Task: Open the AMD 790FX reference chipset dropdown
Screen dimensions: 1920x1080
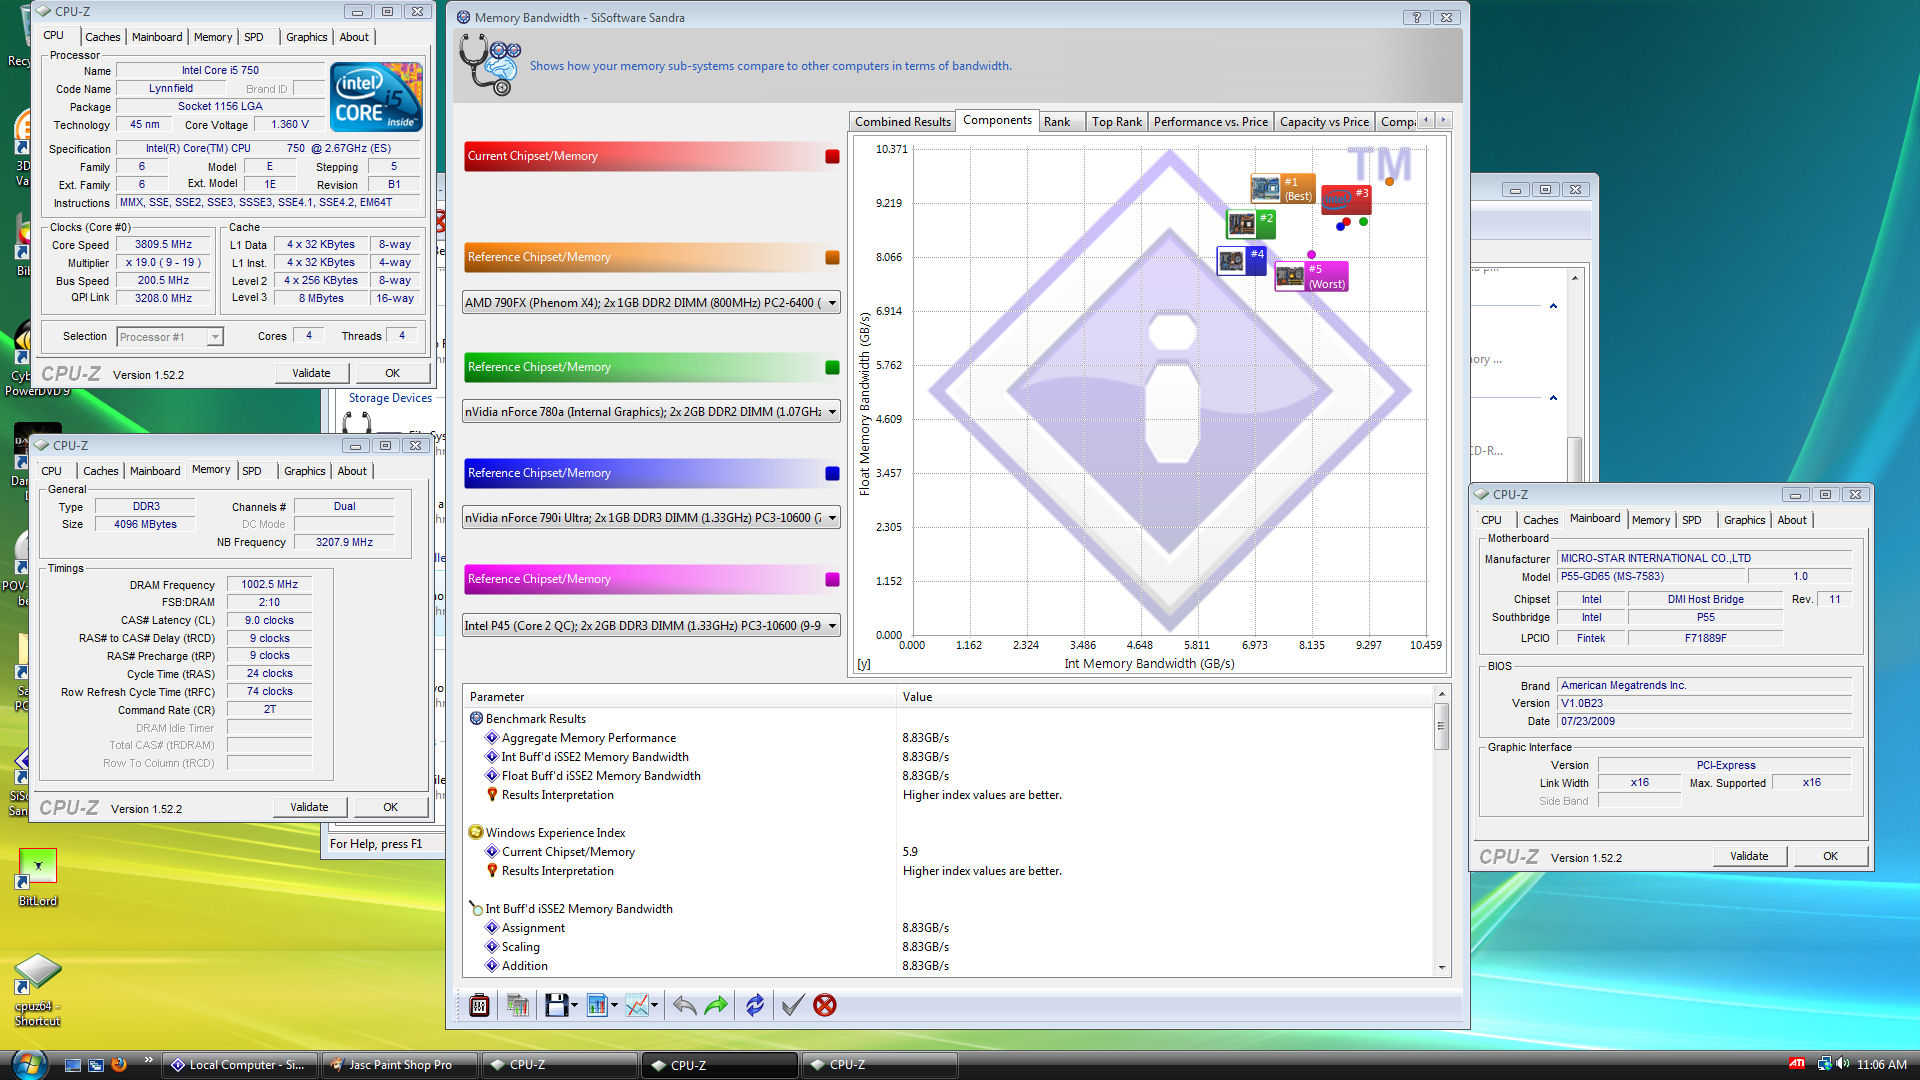Action: coord(832,303)
